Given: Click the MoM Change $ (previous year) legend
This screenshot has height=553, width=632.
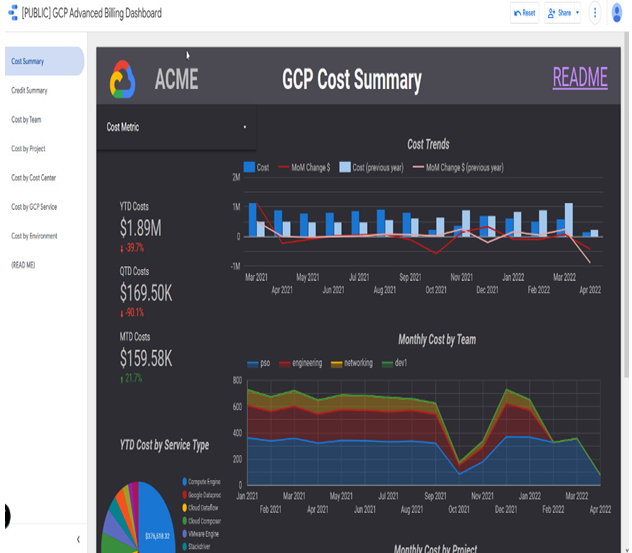Looking at the screenshot, I should (x=458, y=167).
